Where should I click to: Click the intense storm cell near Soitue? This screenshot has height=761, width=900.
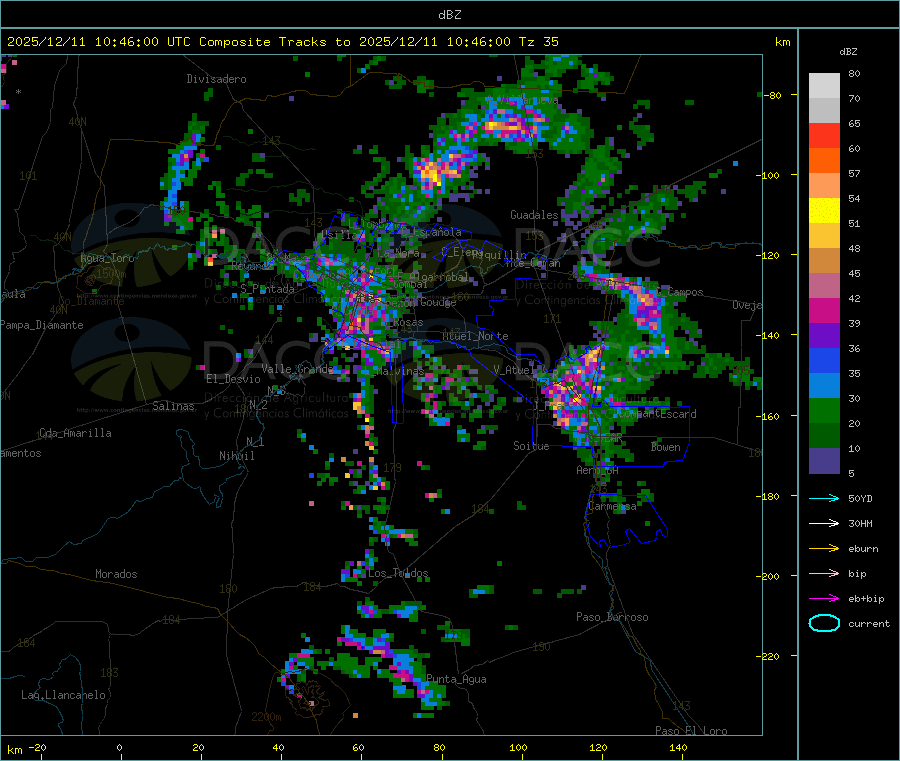(574, 390)
